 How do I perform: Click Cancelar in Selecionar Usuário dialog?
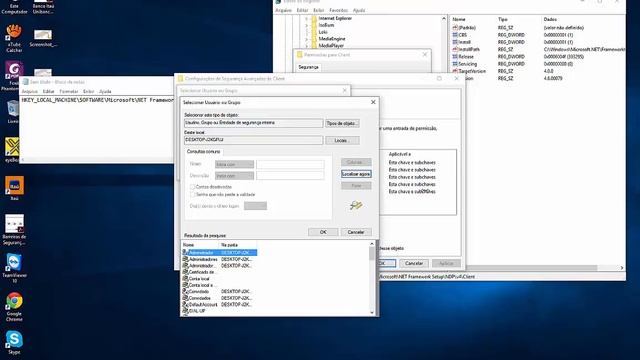[356, 232]
